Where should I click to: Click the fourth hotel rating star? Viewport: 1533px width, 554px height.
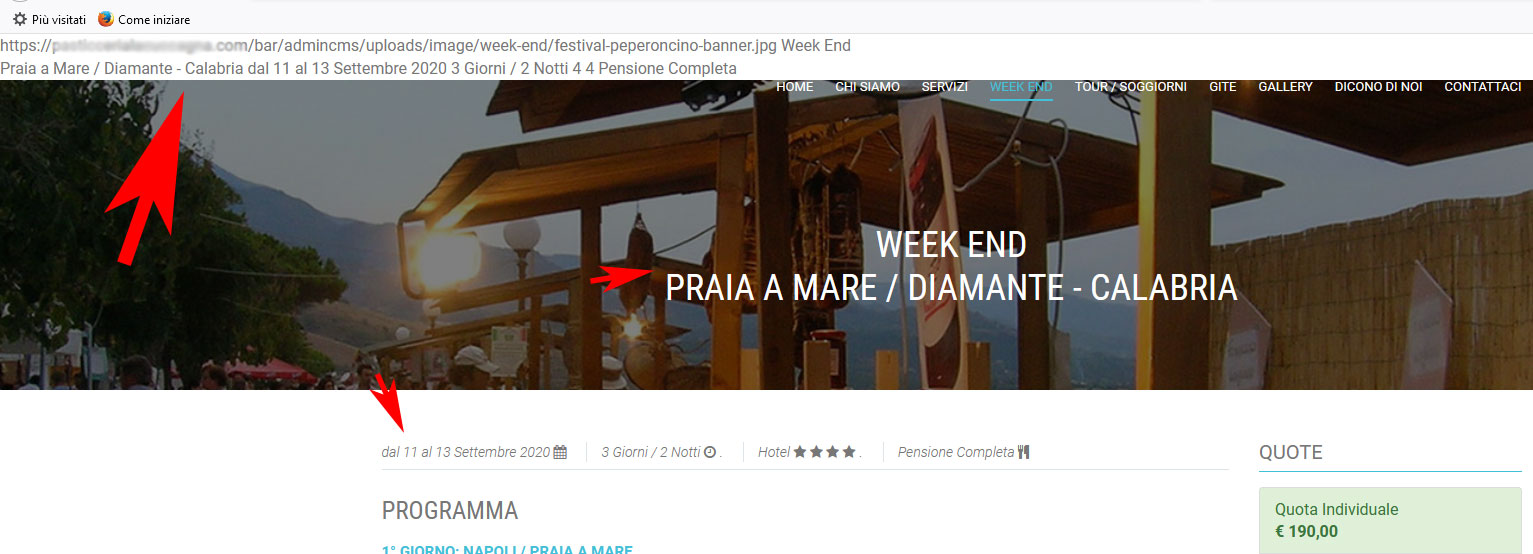click(x=849, y=452)
